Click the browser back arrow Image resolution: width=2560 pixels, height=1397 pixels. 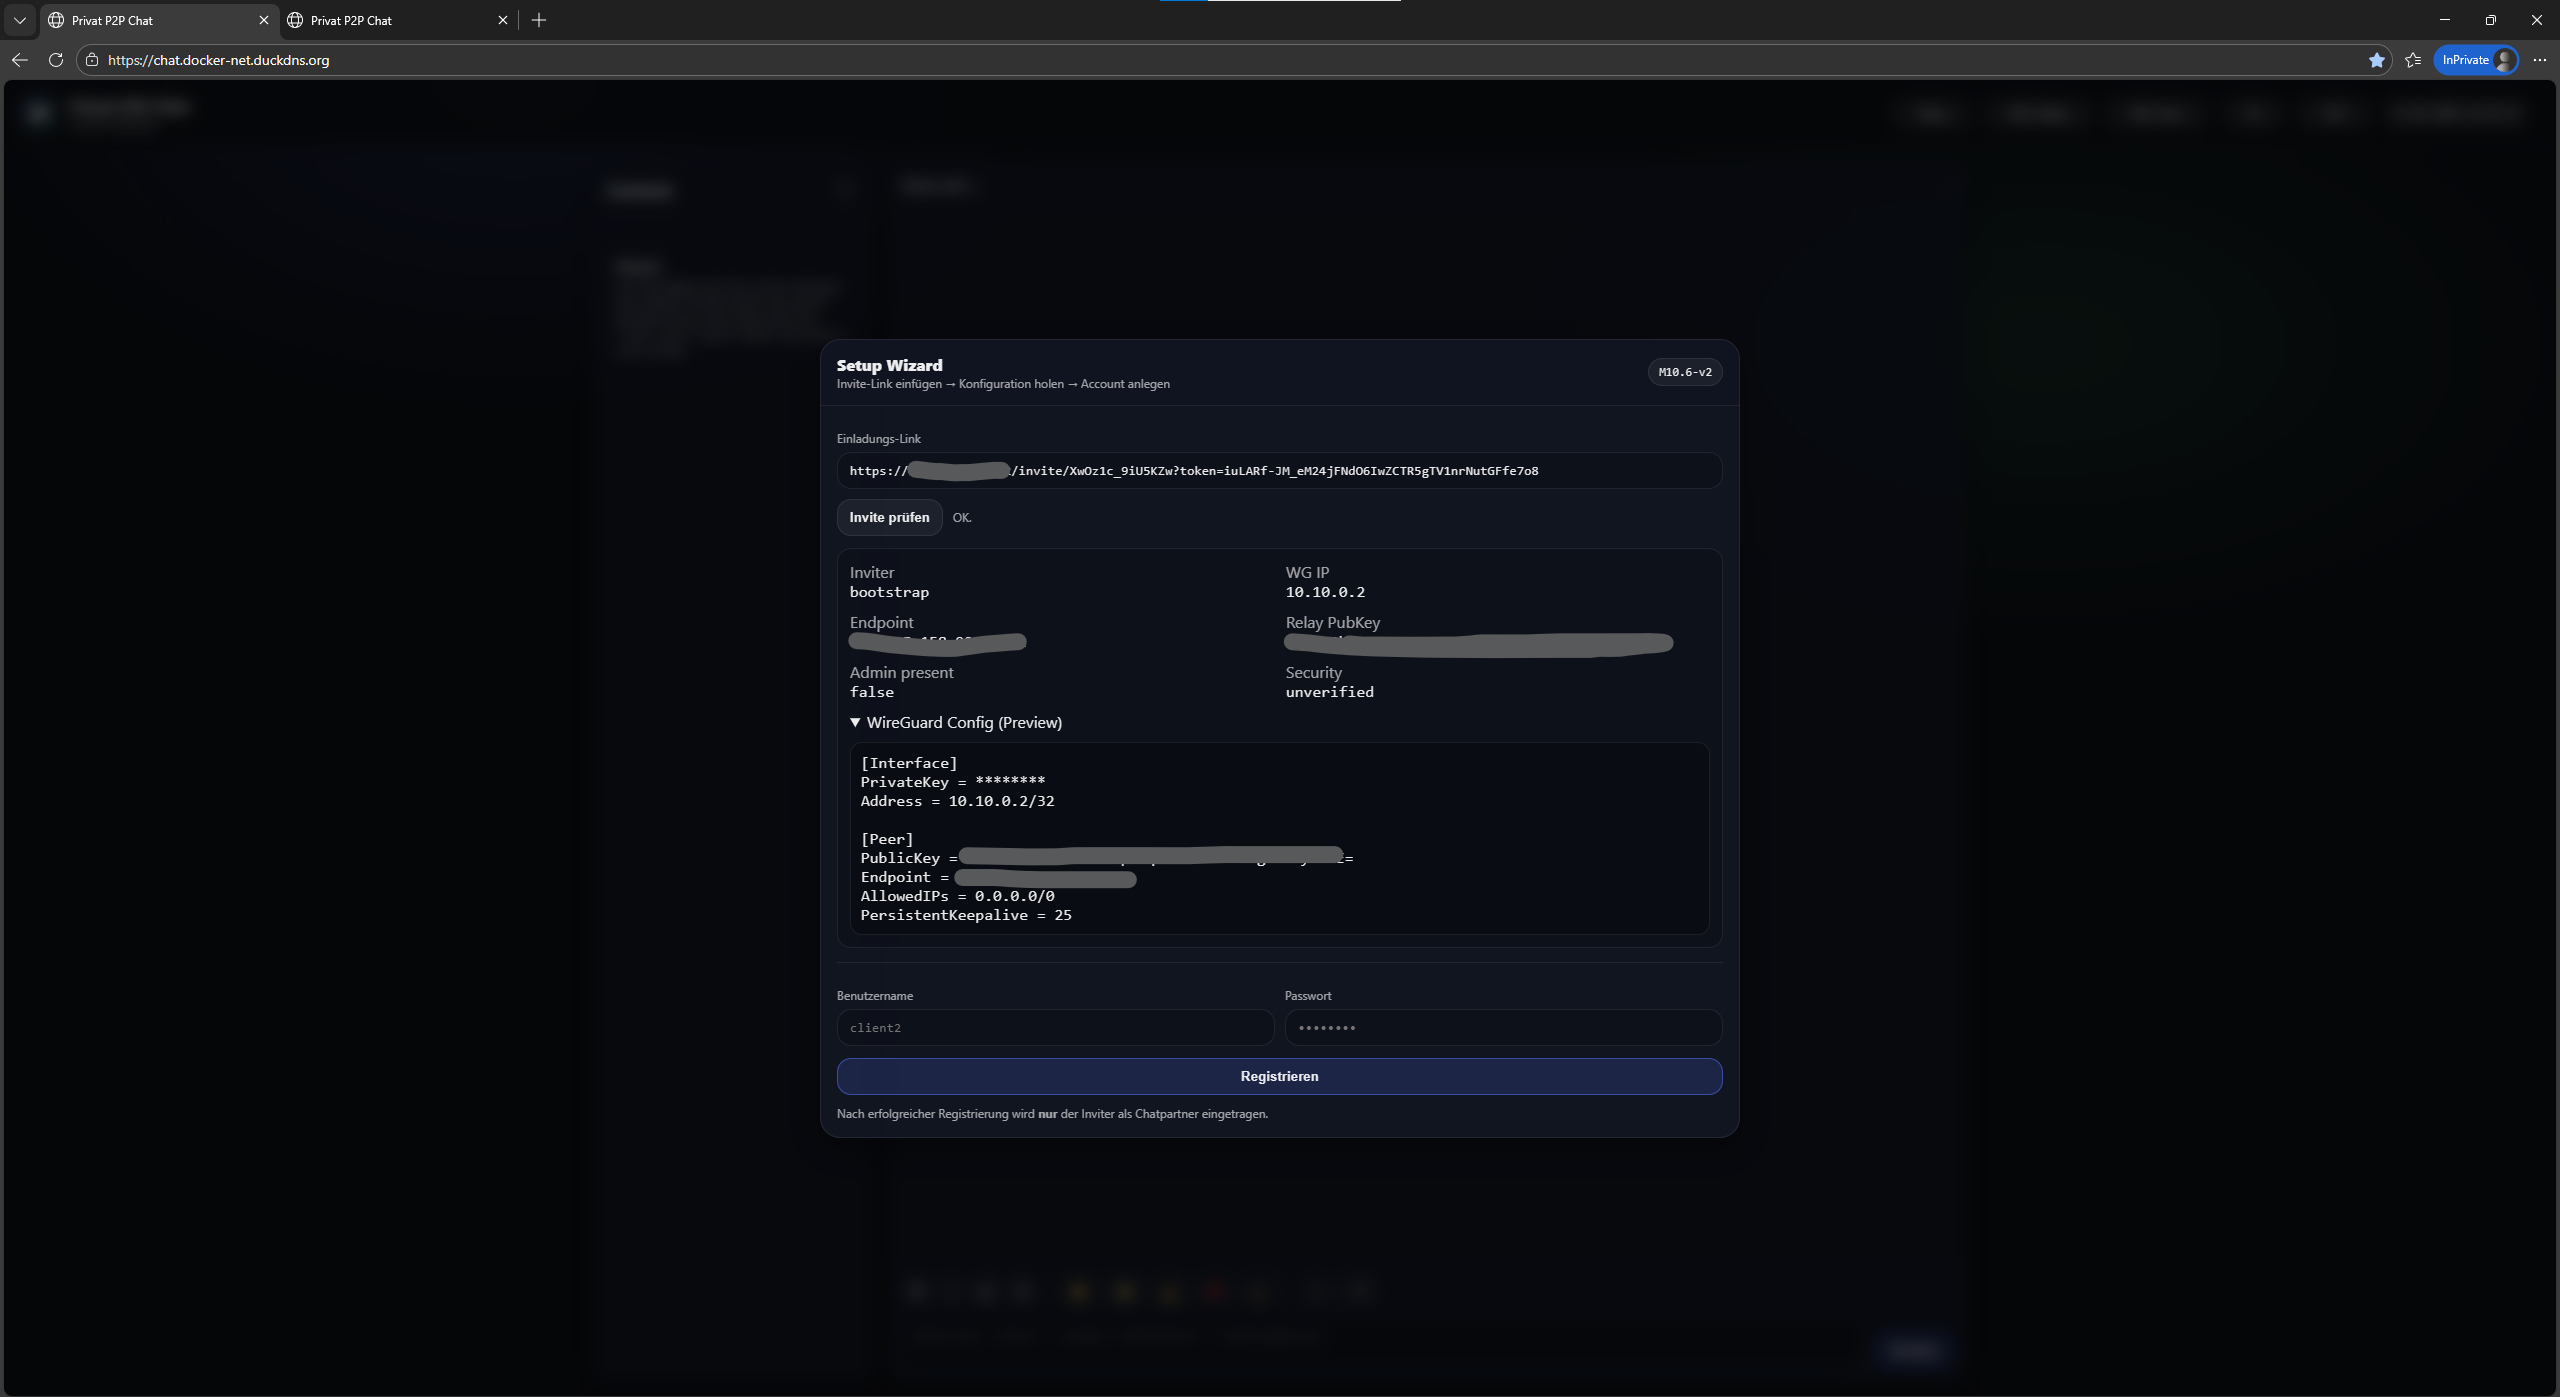pyautogui.click(x=20, y=60)
